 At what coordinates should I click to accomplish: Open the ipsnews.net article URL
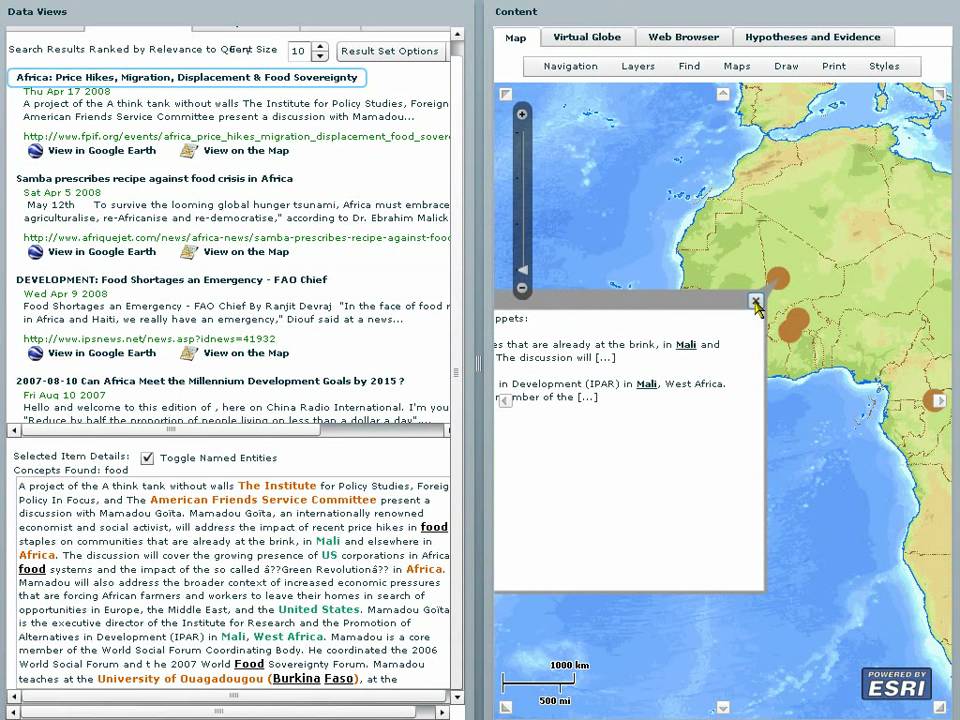[149, 339]
